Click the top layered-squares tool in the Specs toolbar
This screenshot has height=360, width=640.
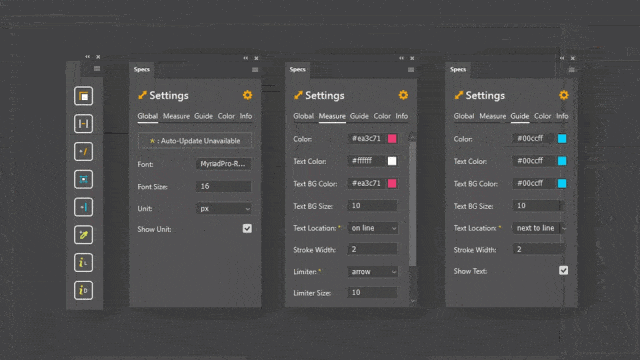[x=83, y=96]
